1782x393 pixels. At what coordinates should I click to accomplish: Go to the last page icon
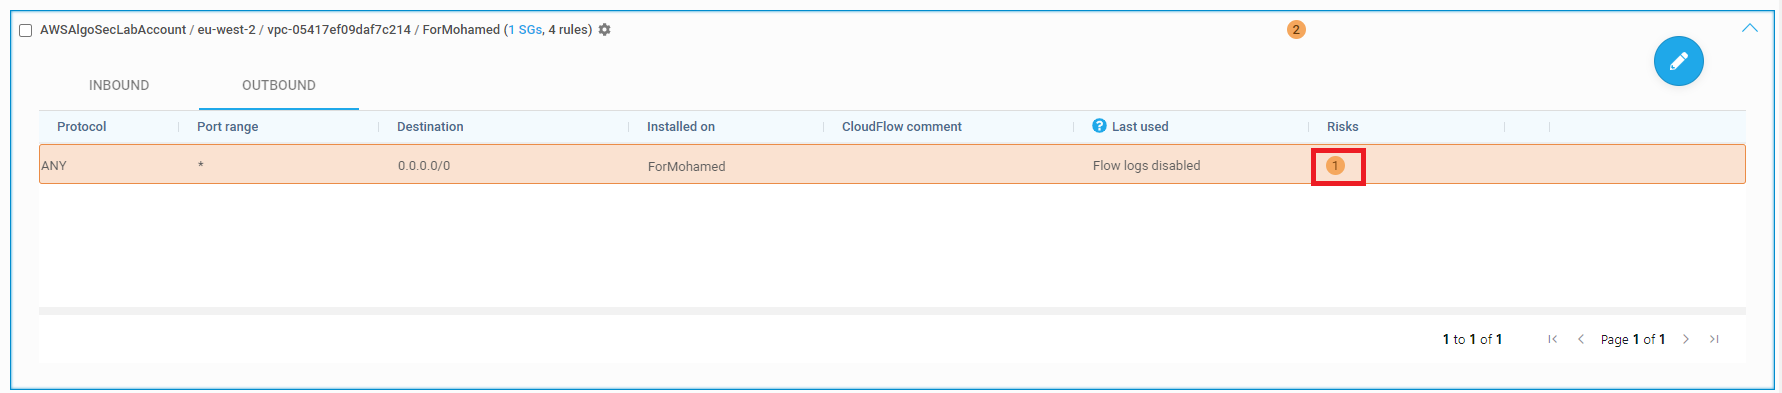point(1714,339)
